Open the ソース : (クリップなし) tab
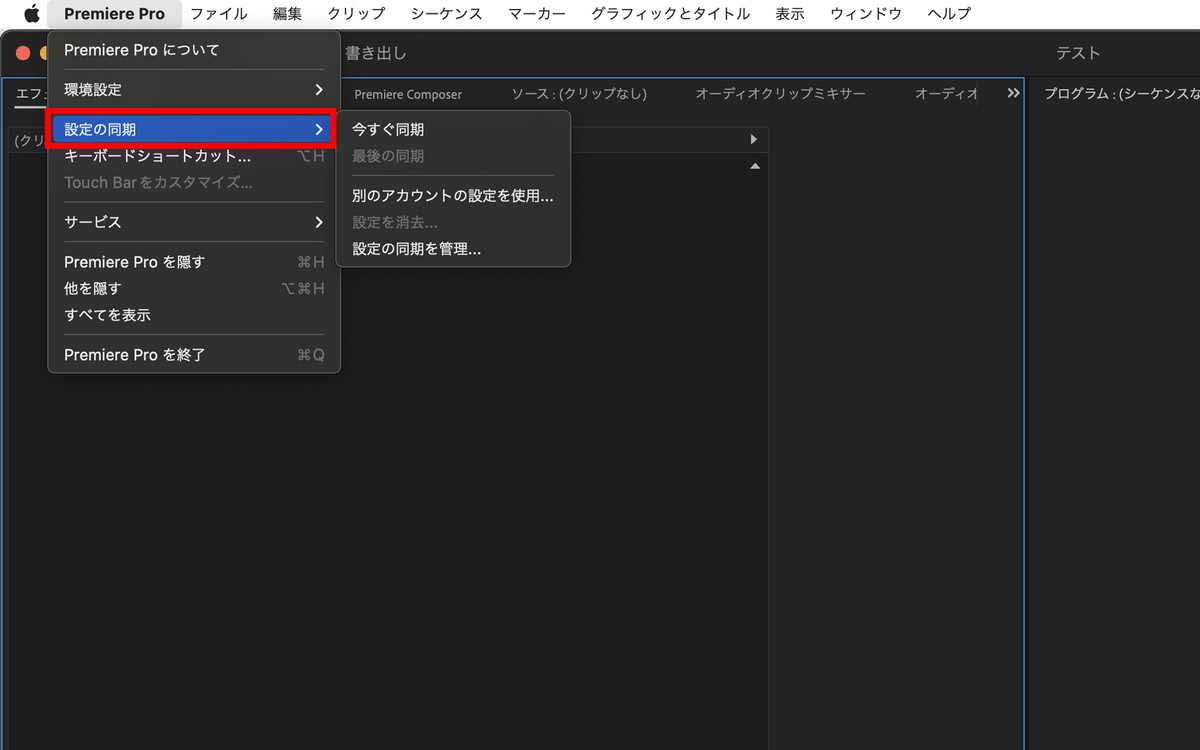 579,94
